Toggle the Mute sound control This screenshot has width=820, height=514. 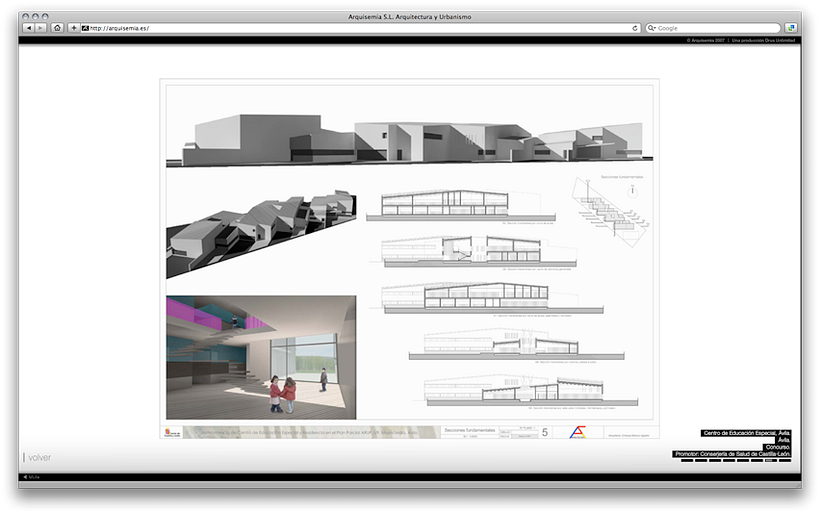pos(31,477)
